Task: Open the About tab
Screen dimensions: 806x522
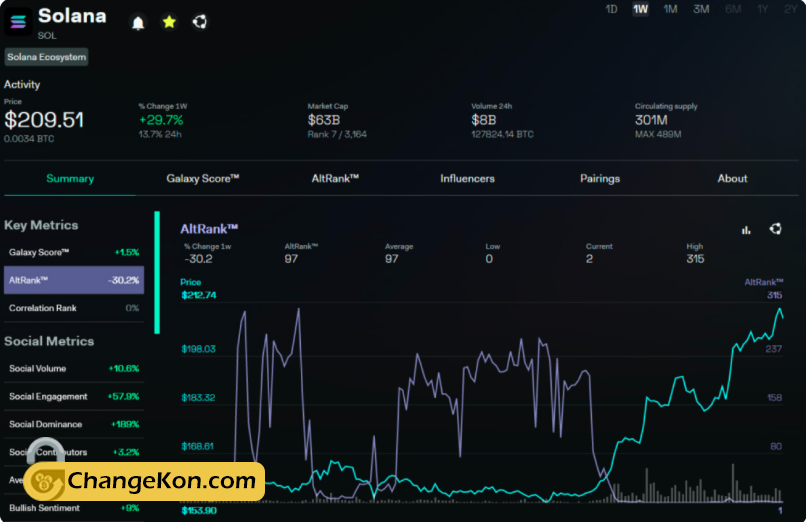Action: (x=732, y=179)
